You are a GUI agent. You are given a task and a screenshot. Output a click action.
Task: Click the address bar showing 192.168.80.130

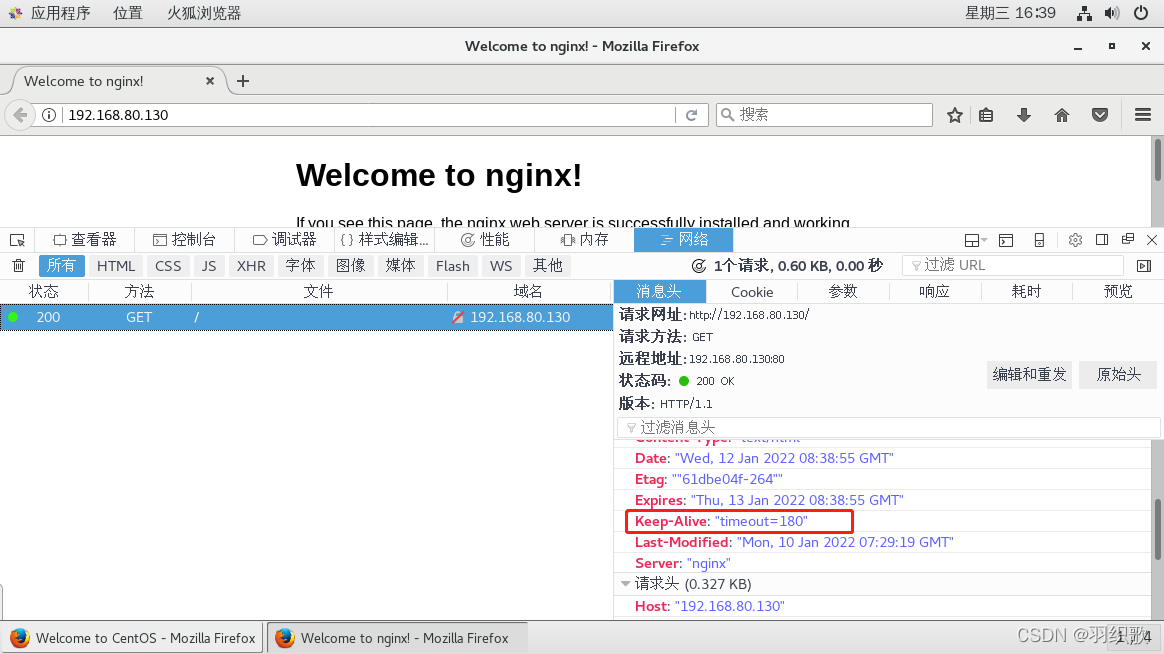(369, 115)
